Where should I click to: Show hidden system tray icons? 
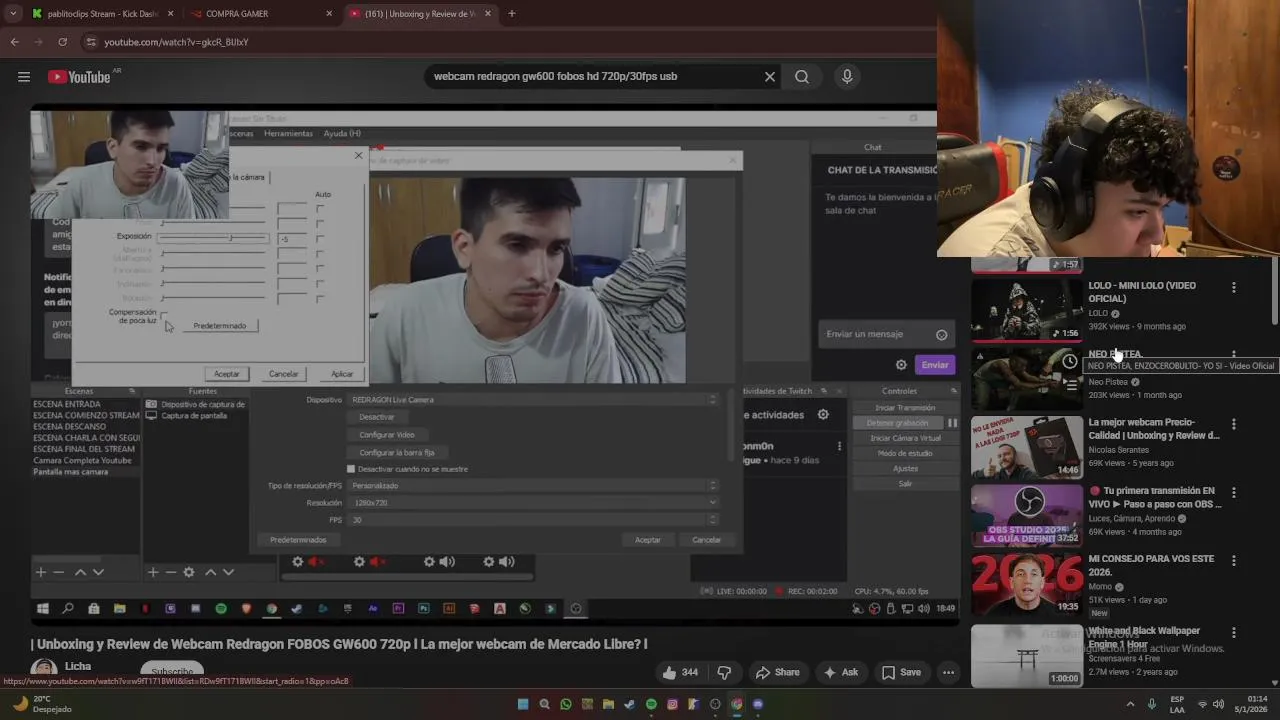click(x=1131, y=704)
